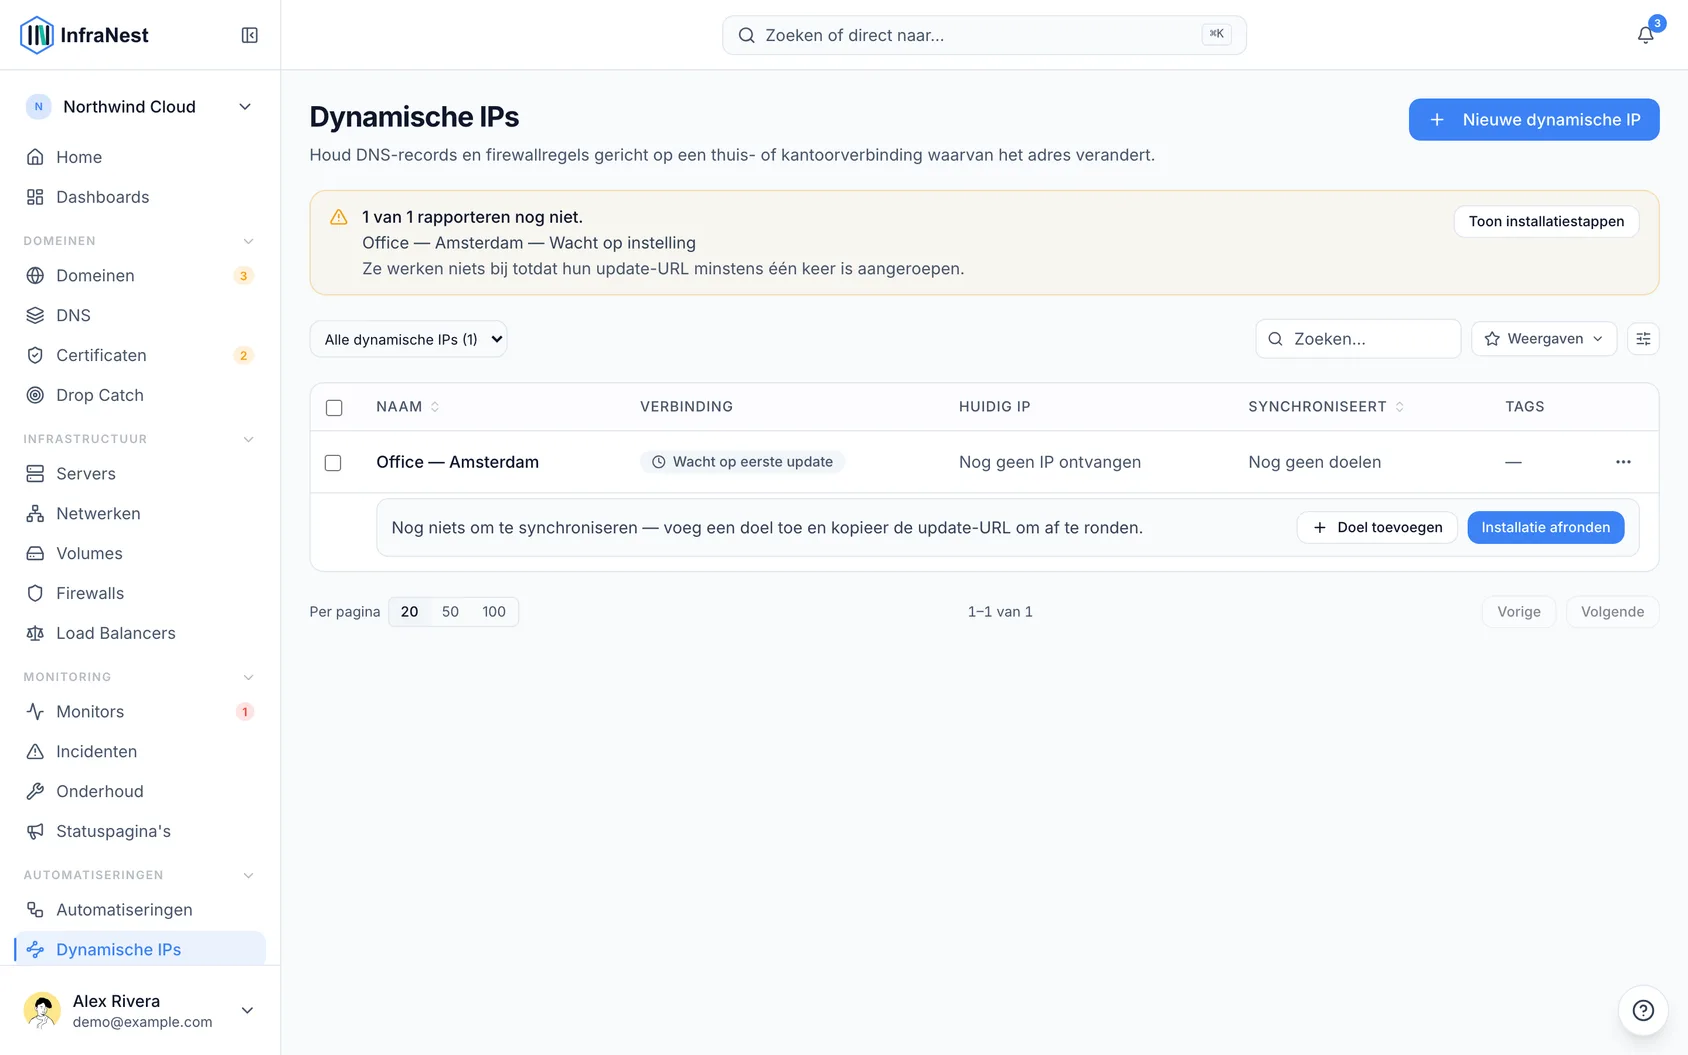Click the Netwerken network icon
This screenshot has height=1055, width=1688.
(x=35, y=513)
